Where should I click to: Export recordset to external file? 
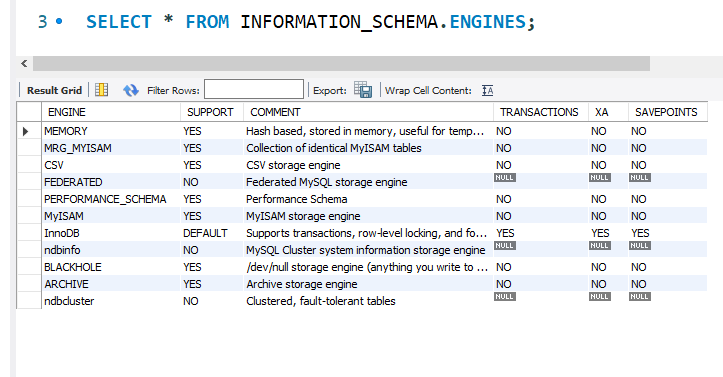tap(363, 90)
